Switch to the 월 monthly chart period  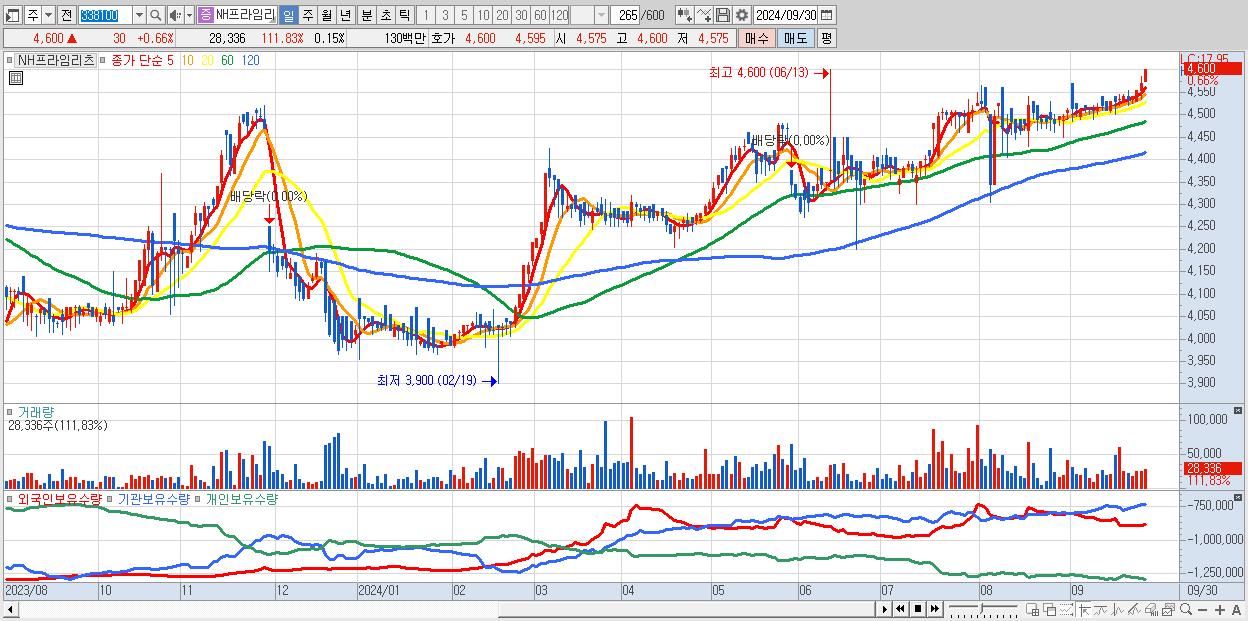[x=326, y=15]
